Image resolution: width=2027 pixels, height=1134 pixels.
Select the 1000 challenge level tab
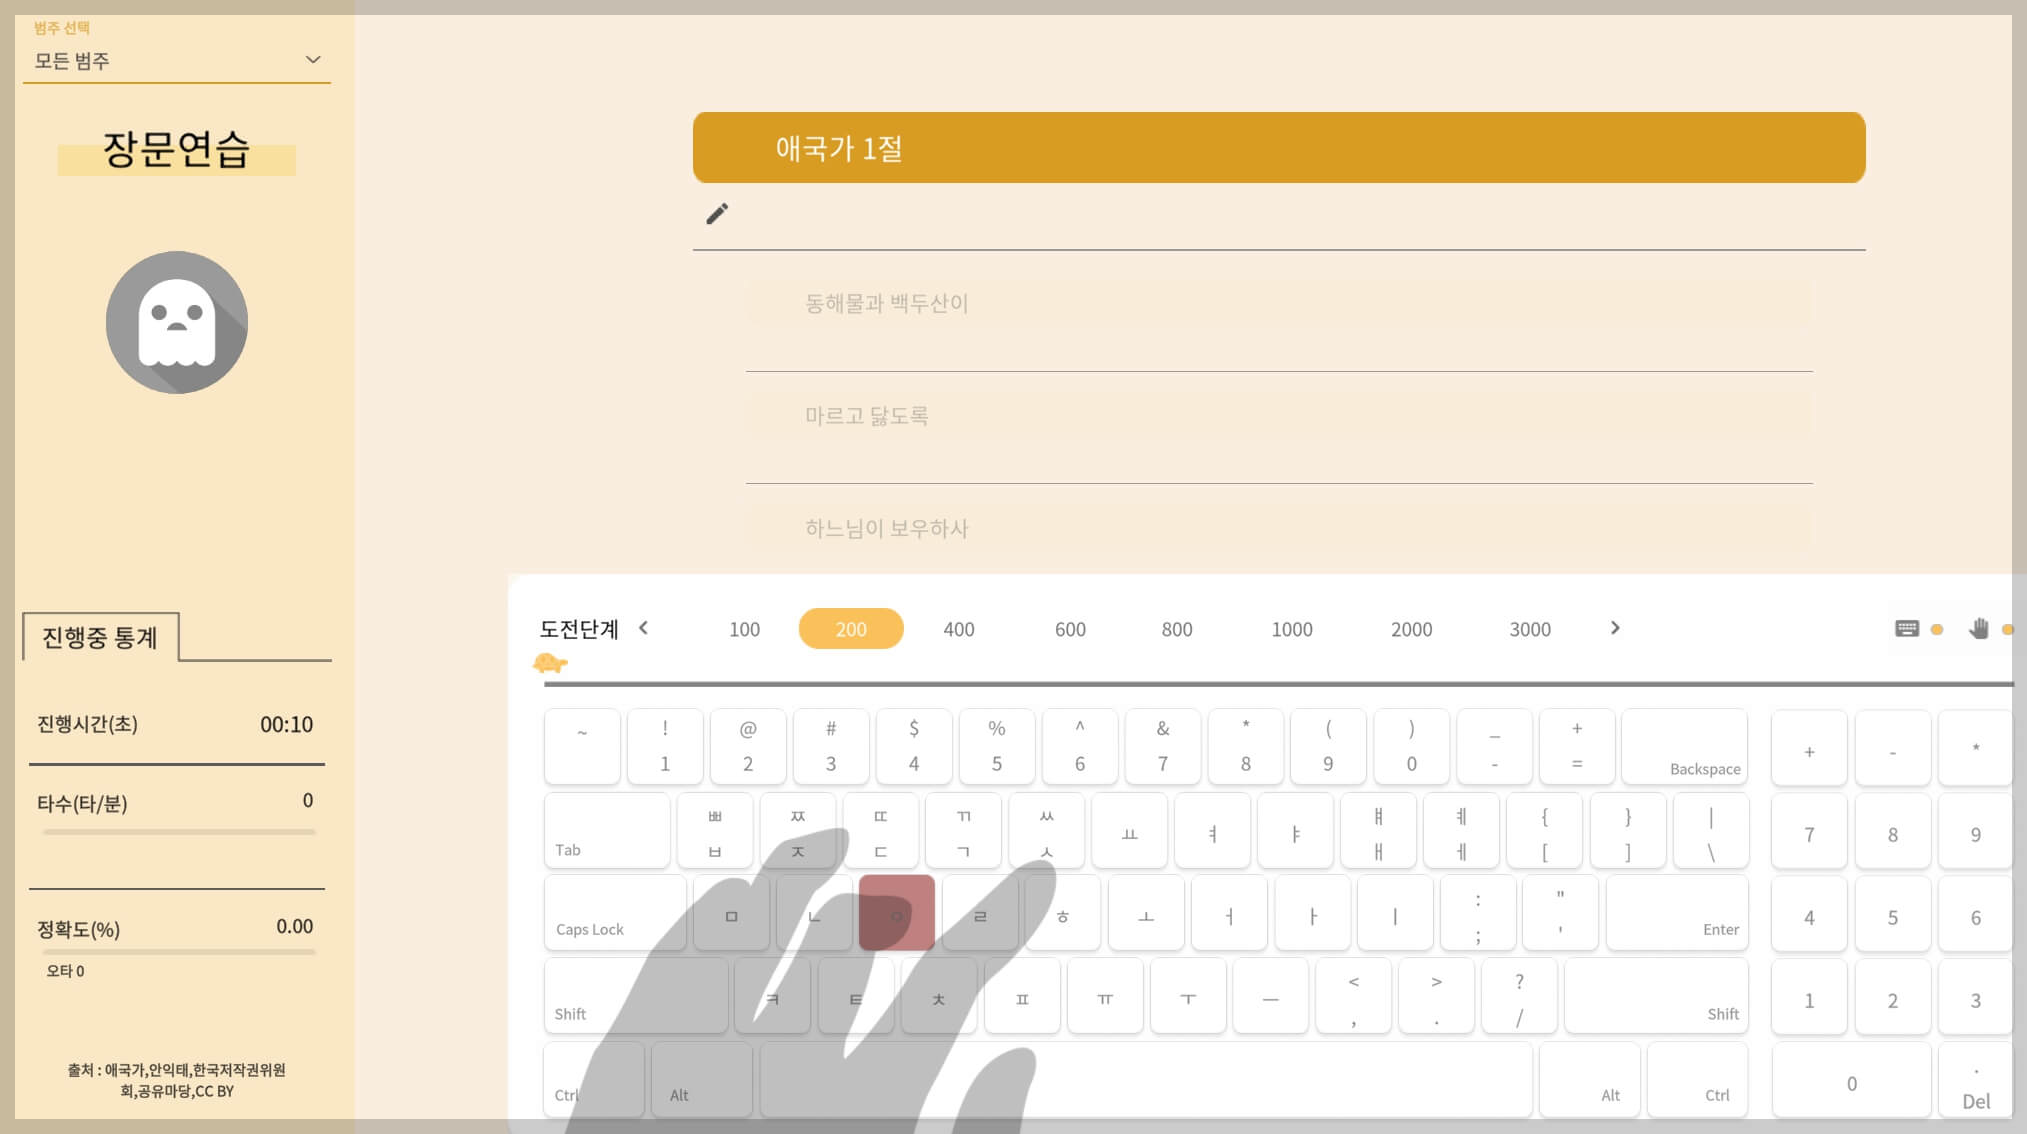click(1291, 629)
